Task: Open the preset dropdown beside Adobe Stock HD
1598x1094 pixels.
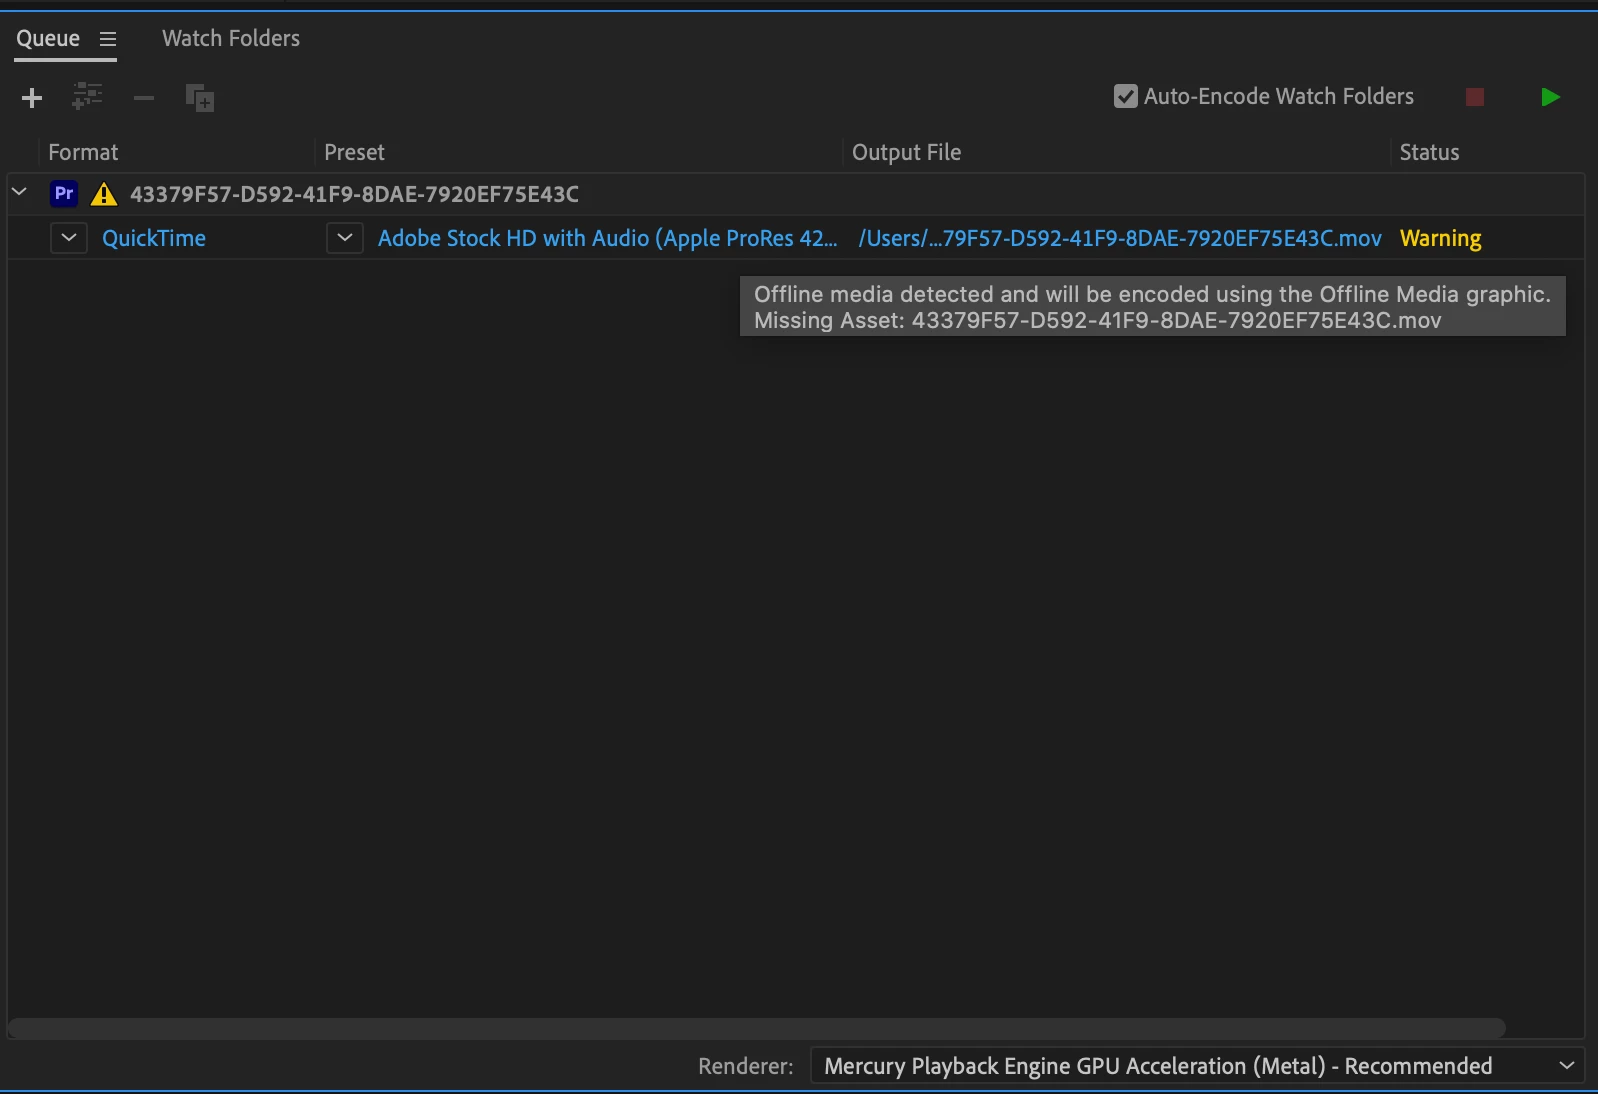Action: click(x=345, y=238)
